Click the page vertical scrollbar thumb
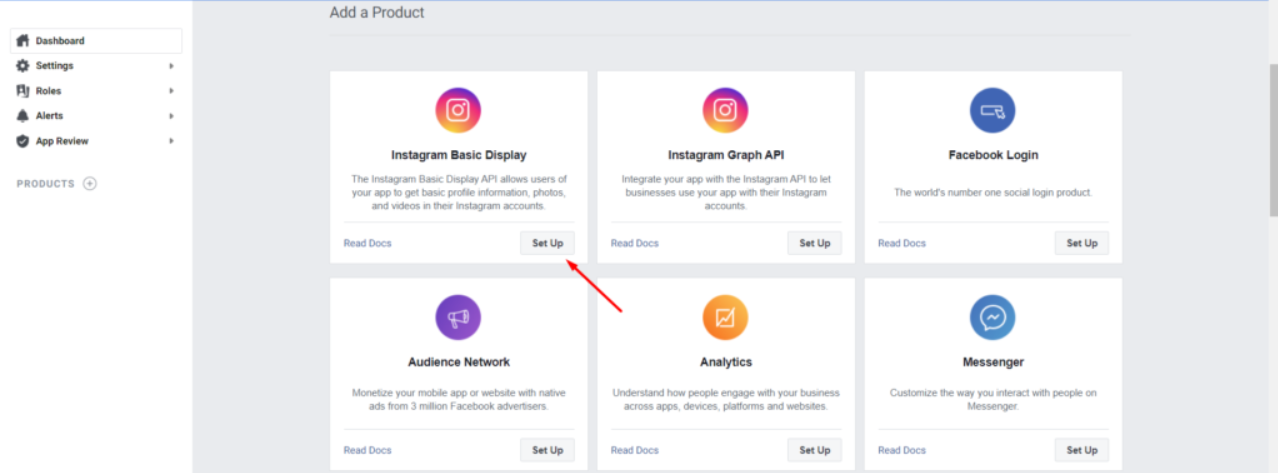The width and height of the screenshot is (1278, 473). (x=1272, y=138)
